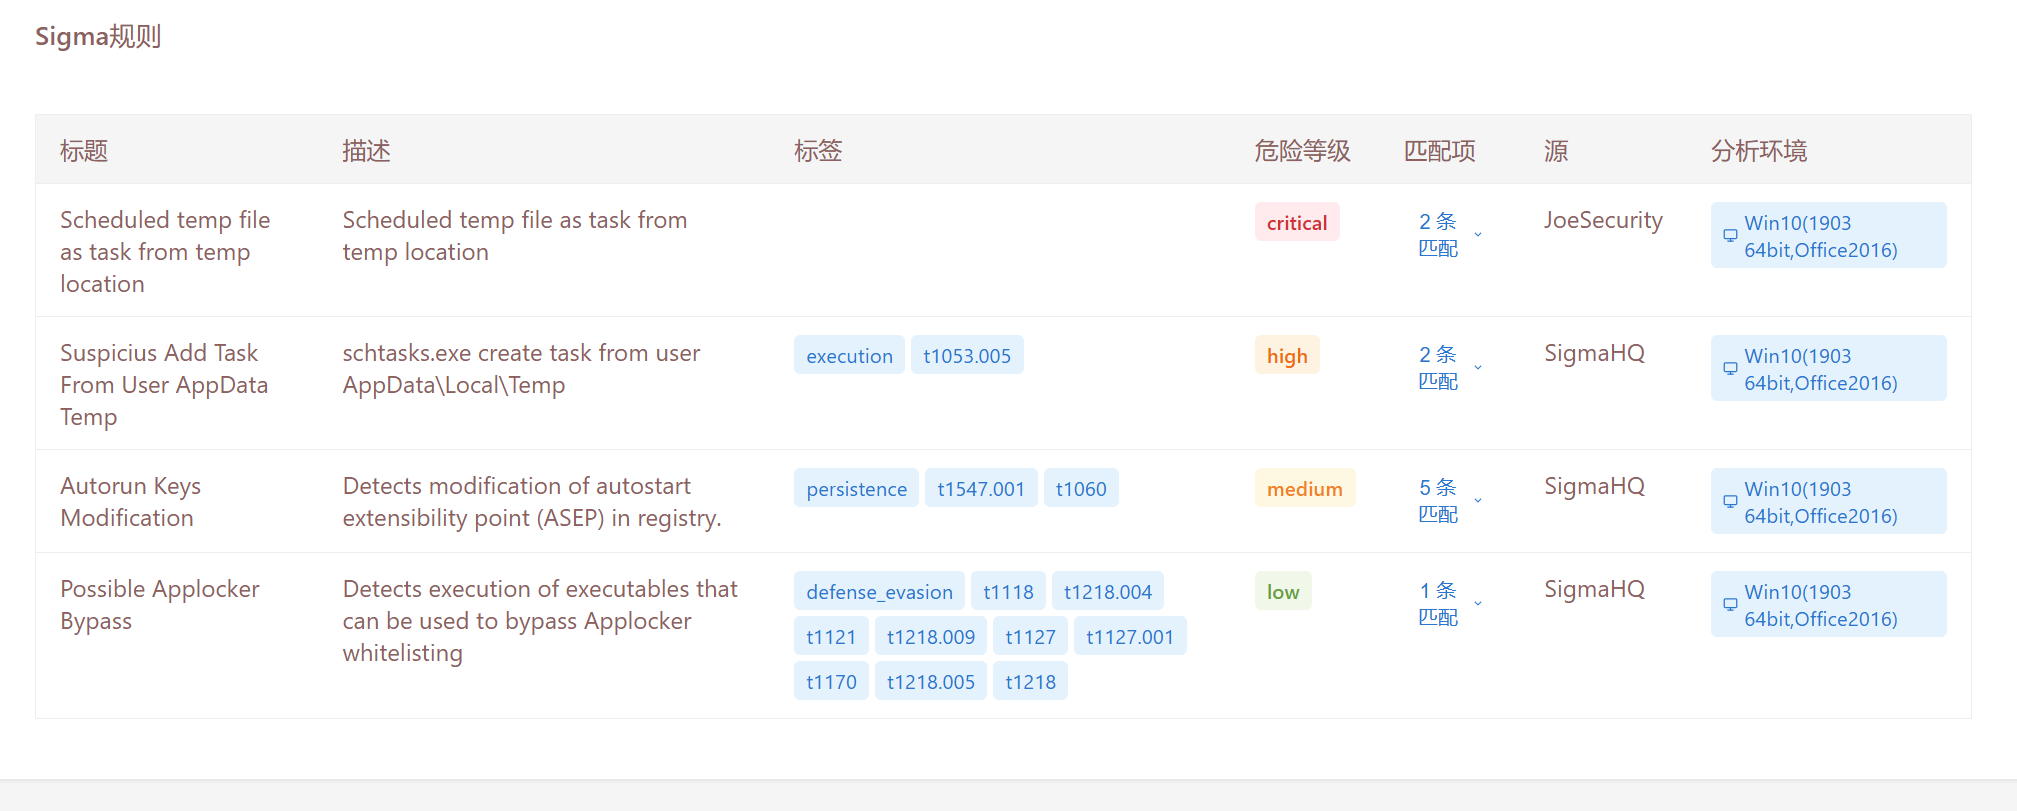Click the low severity badge
Image resolution: width=2017 pixels, height=811 pixels.
click(1282, 592)
